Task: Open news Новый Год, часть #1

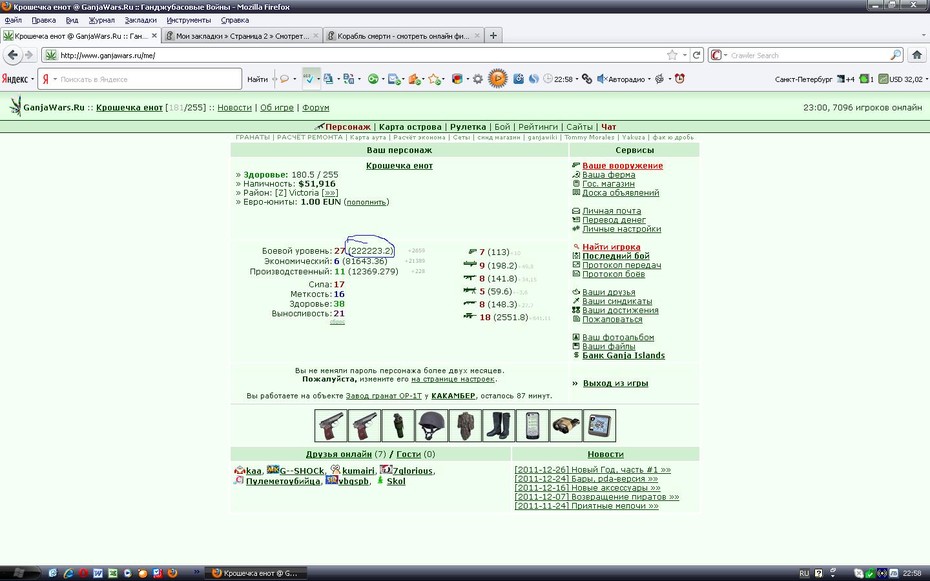Action: click(593, 470)
